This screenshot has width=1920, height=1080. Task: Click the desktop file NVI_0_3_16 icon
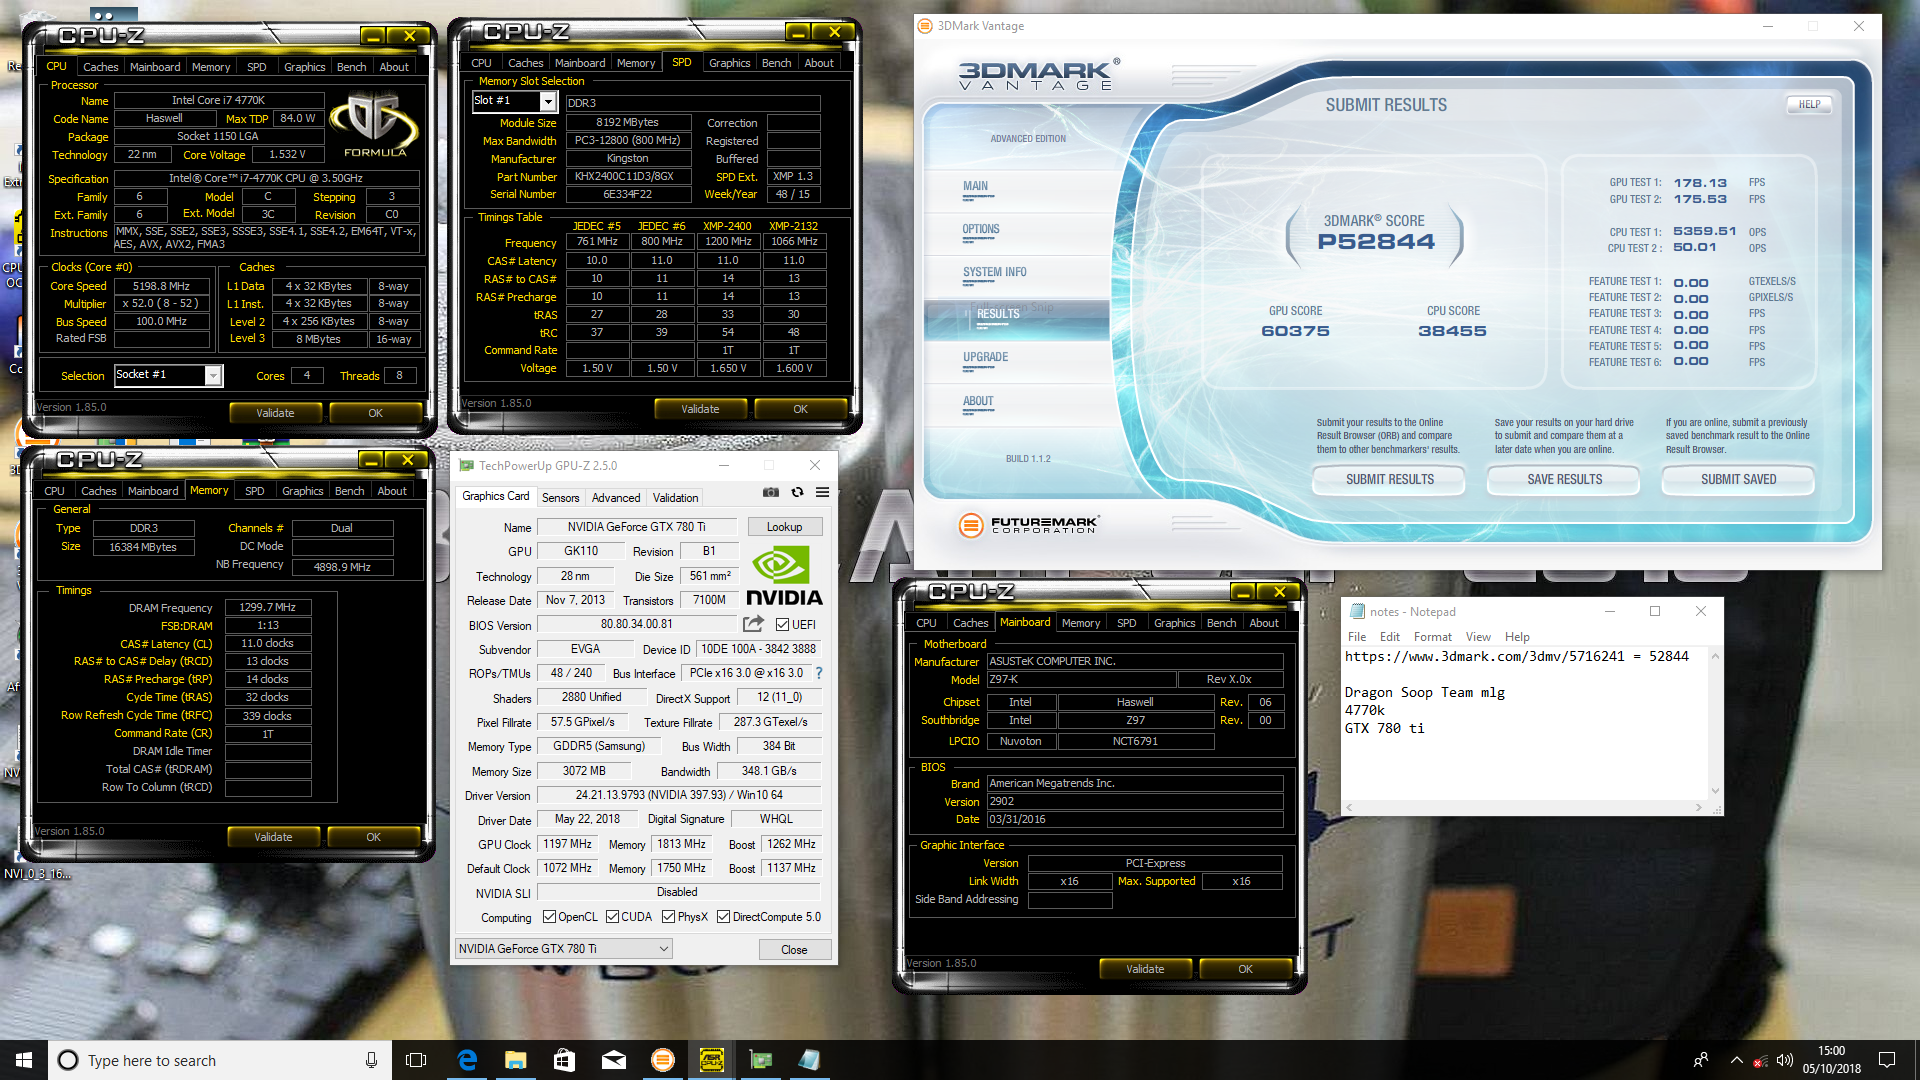pos(37,873)
